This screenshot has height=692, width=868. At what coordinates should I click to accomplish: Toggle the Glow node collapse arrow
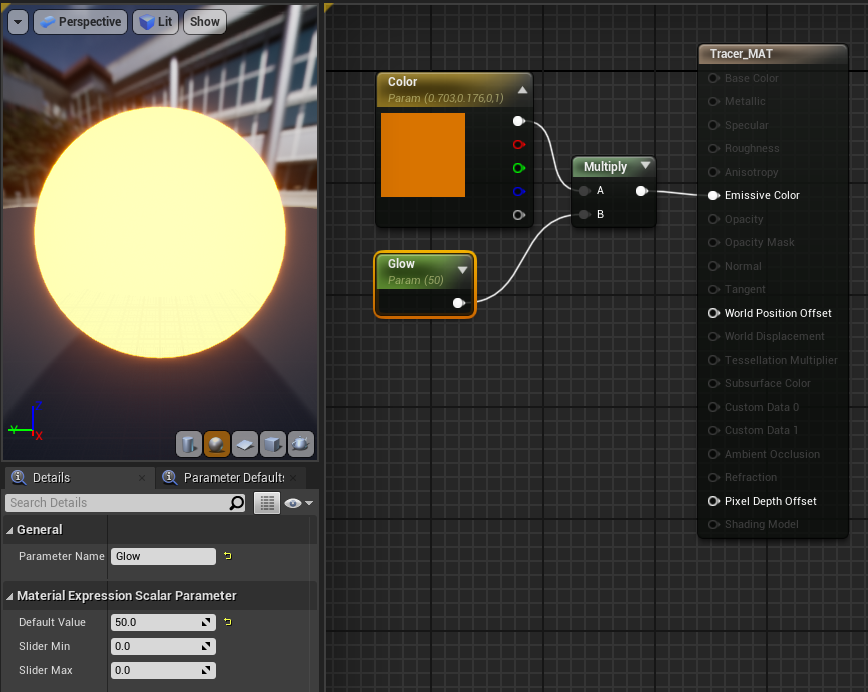point(463,270)
